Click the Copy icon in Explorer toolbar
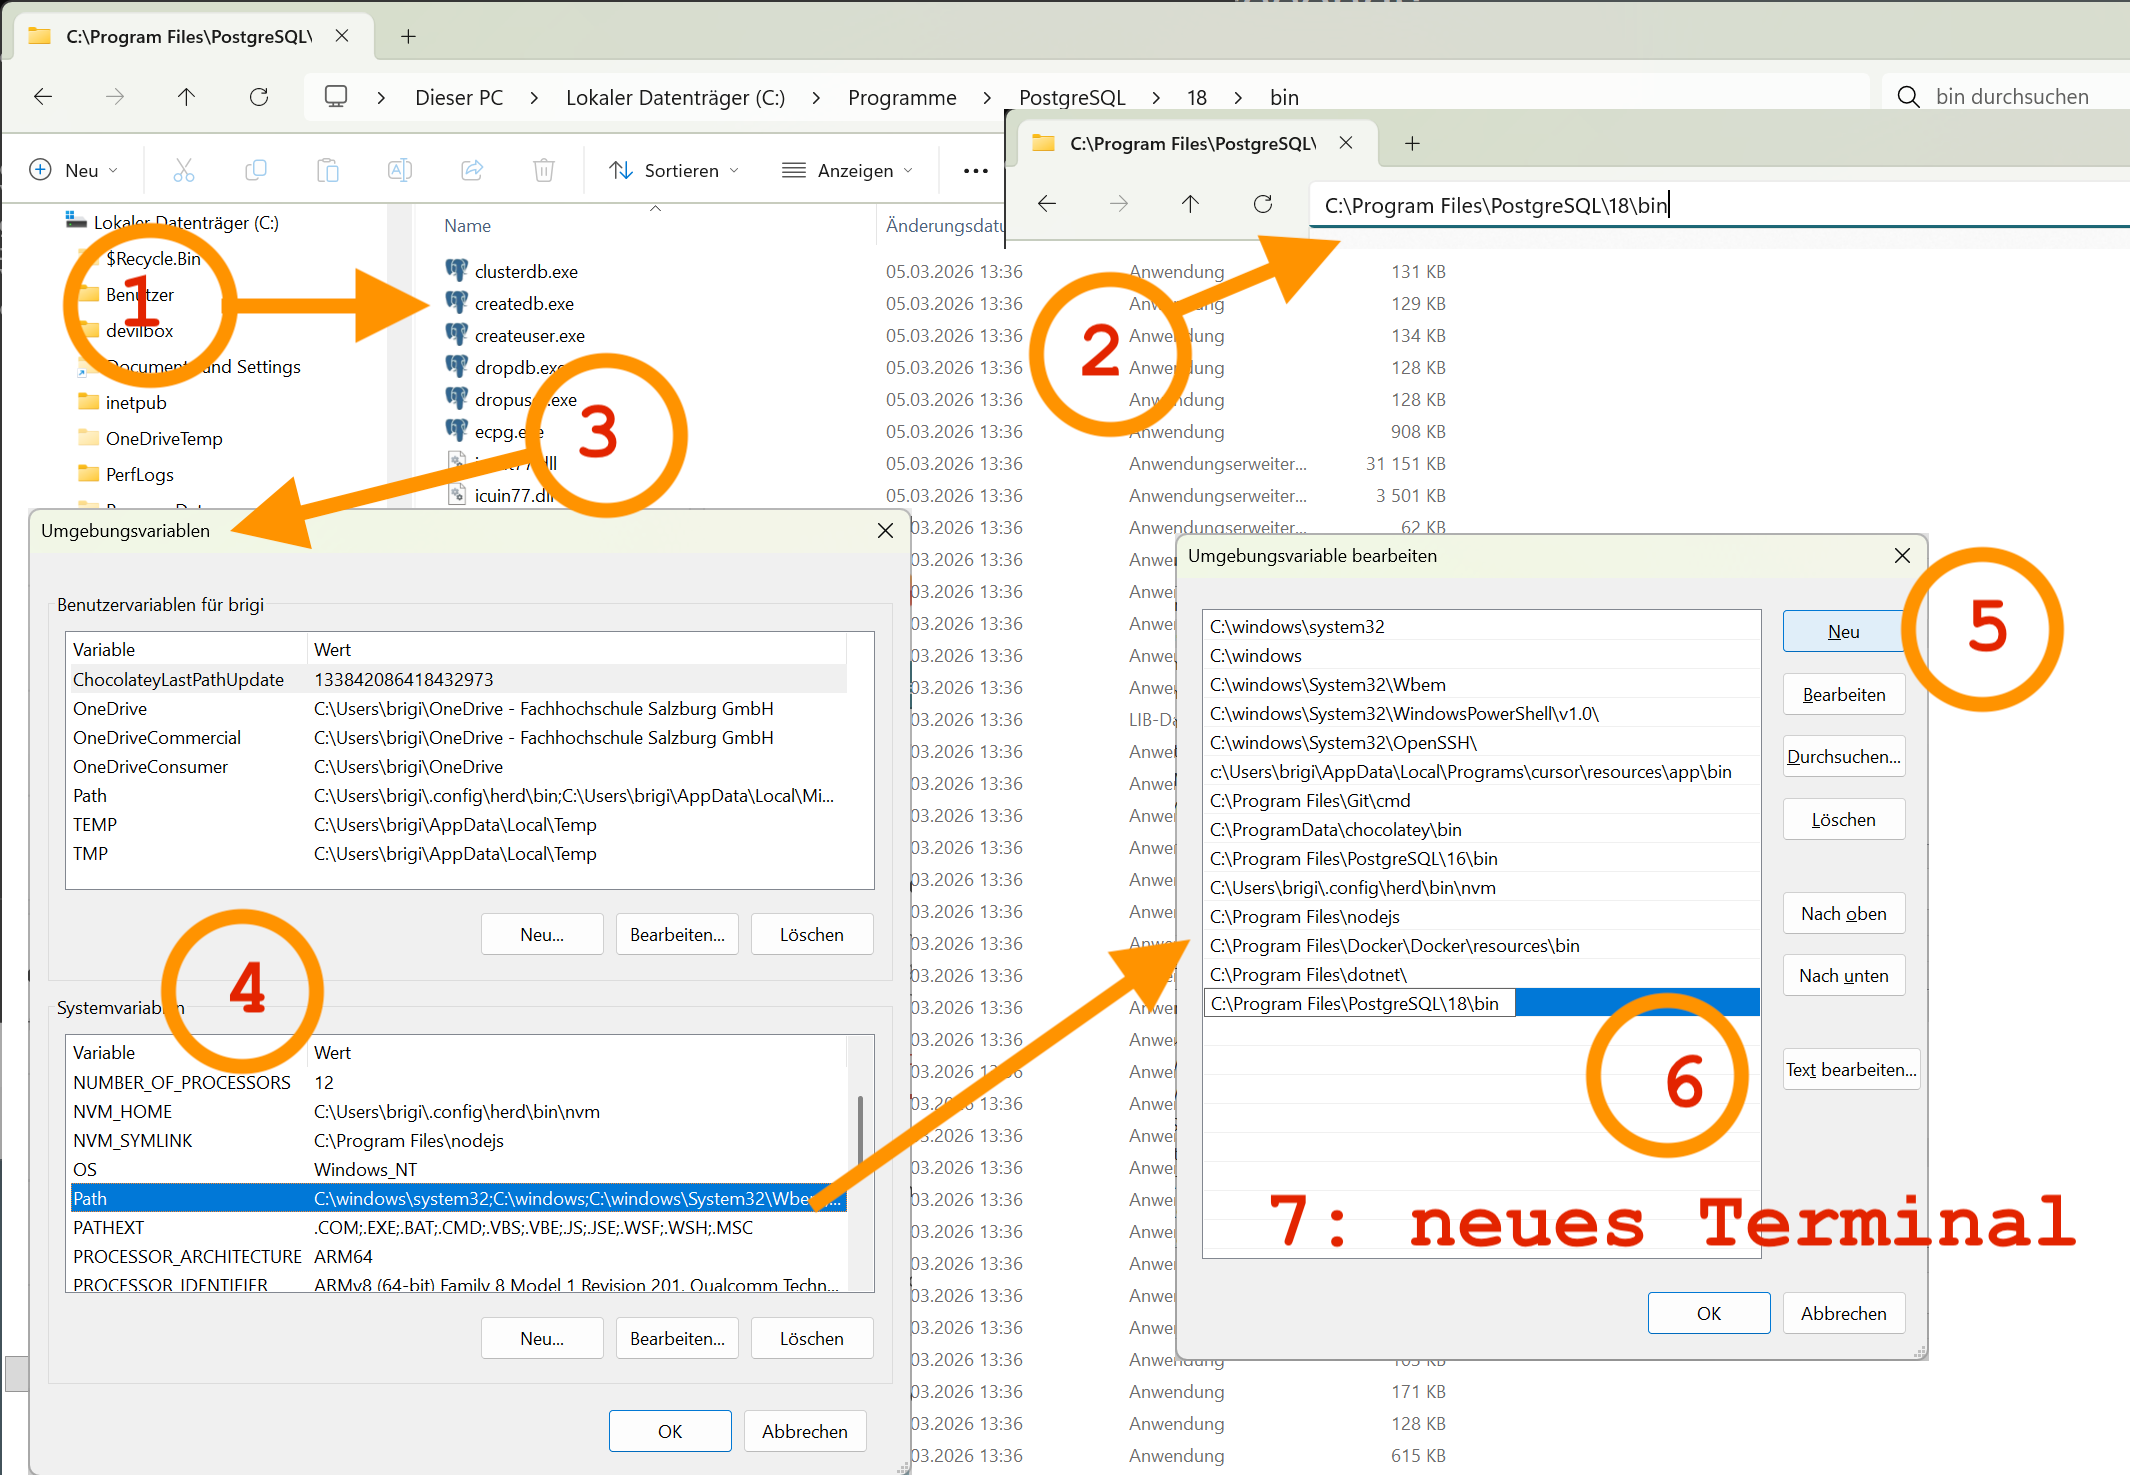 pos(256,170)
